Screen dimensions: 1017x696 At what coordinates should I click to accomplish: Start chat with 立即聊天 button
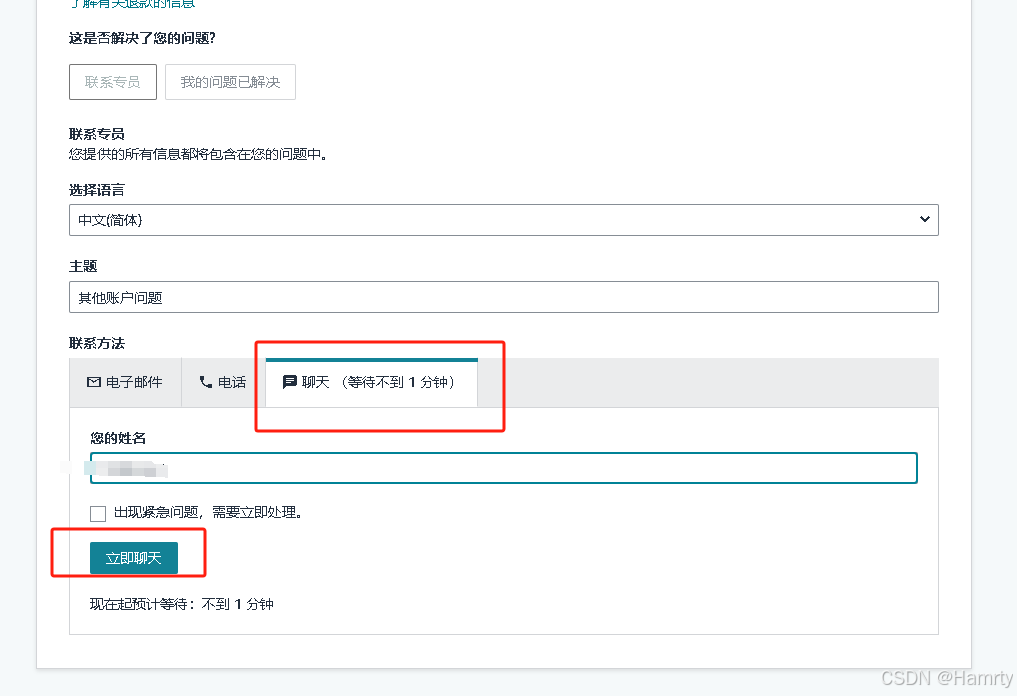point(134,558)
